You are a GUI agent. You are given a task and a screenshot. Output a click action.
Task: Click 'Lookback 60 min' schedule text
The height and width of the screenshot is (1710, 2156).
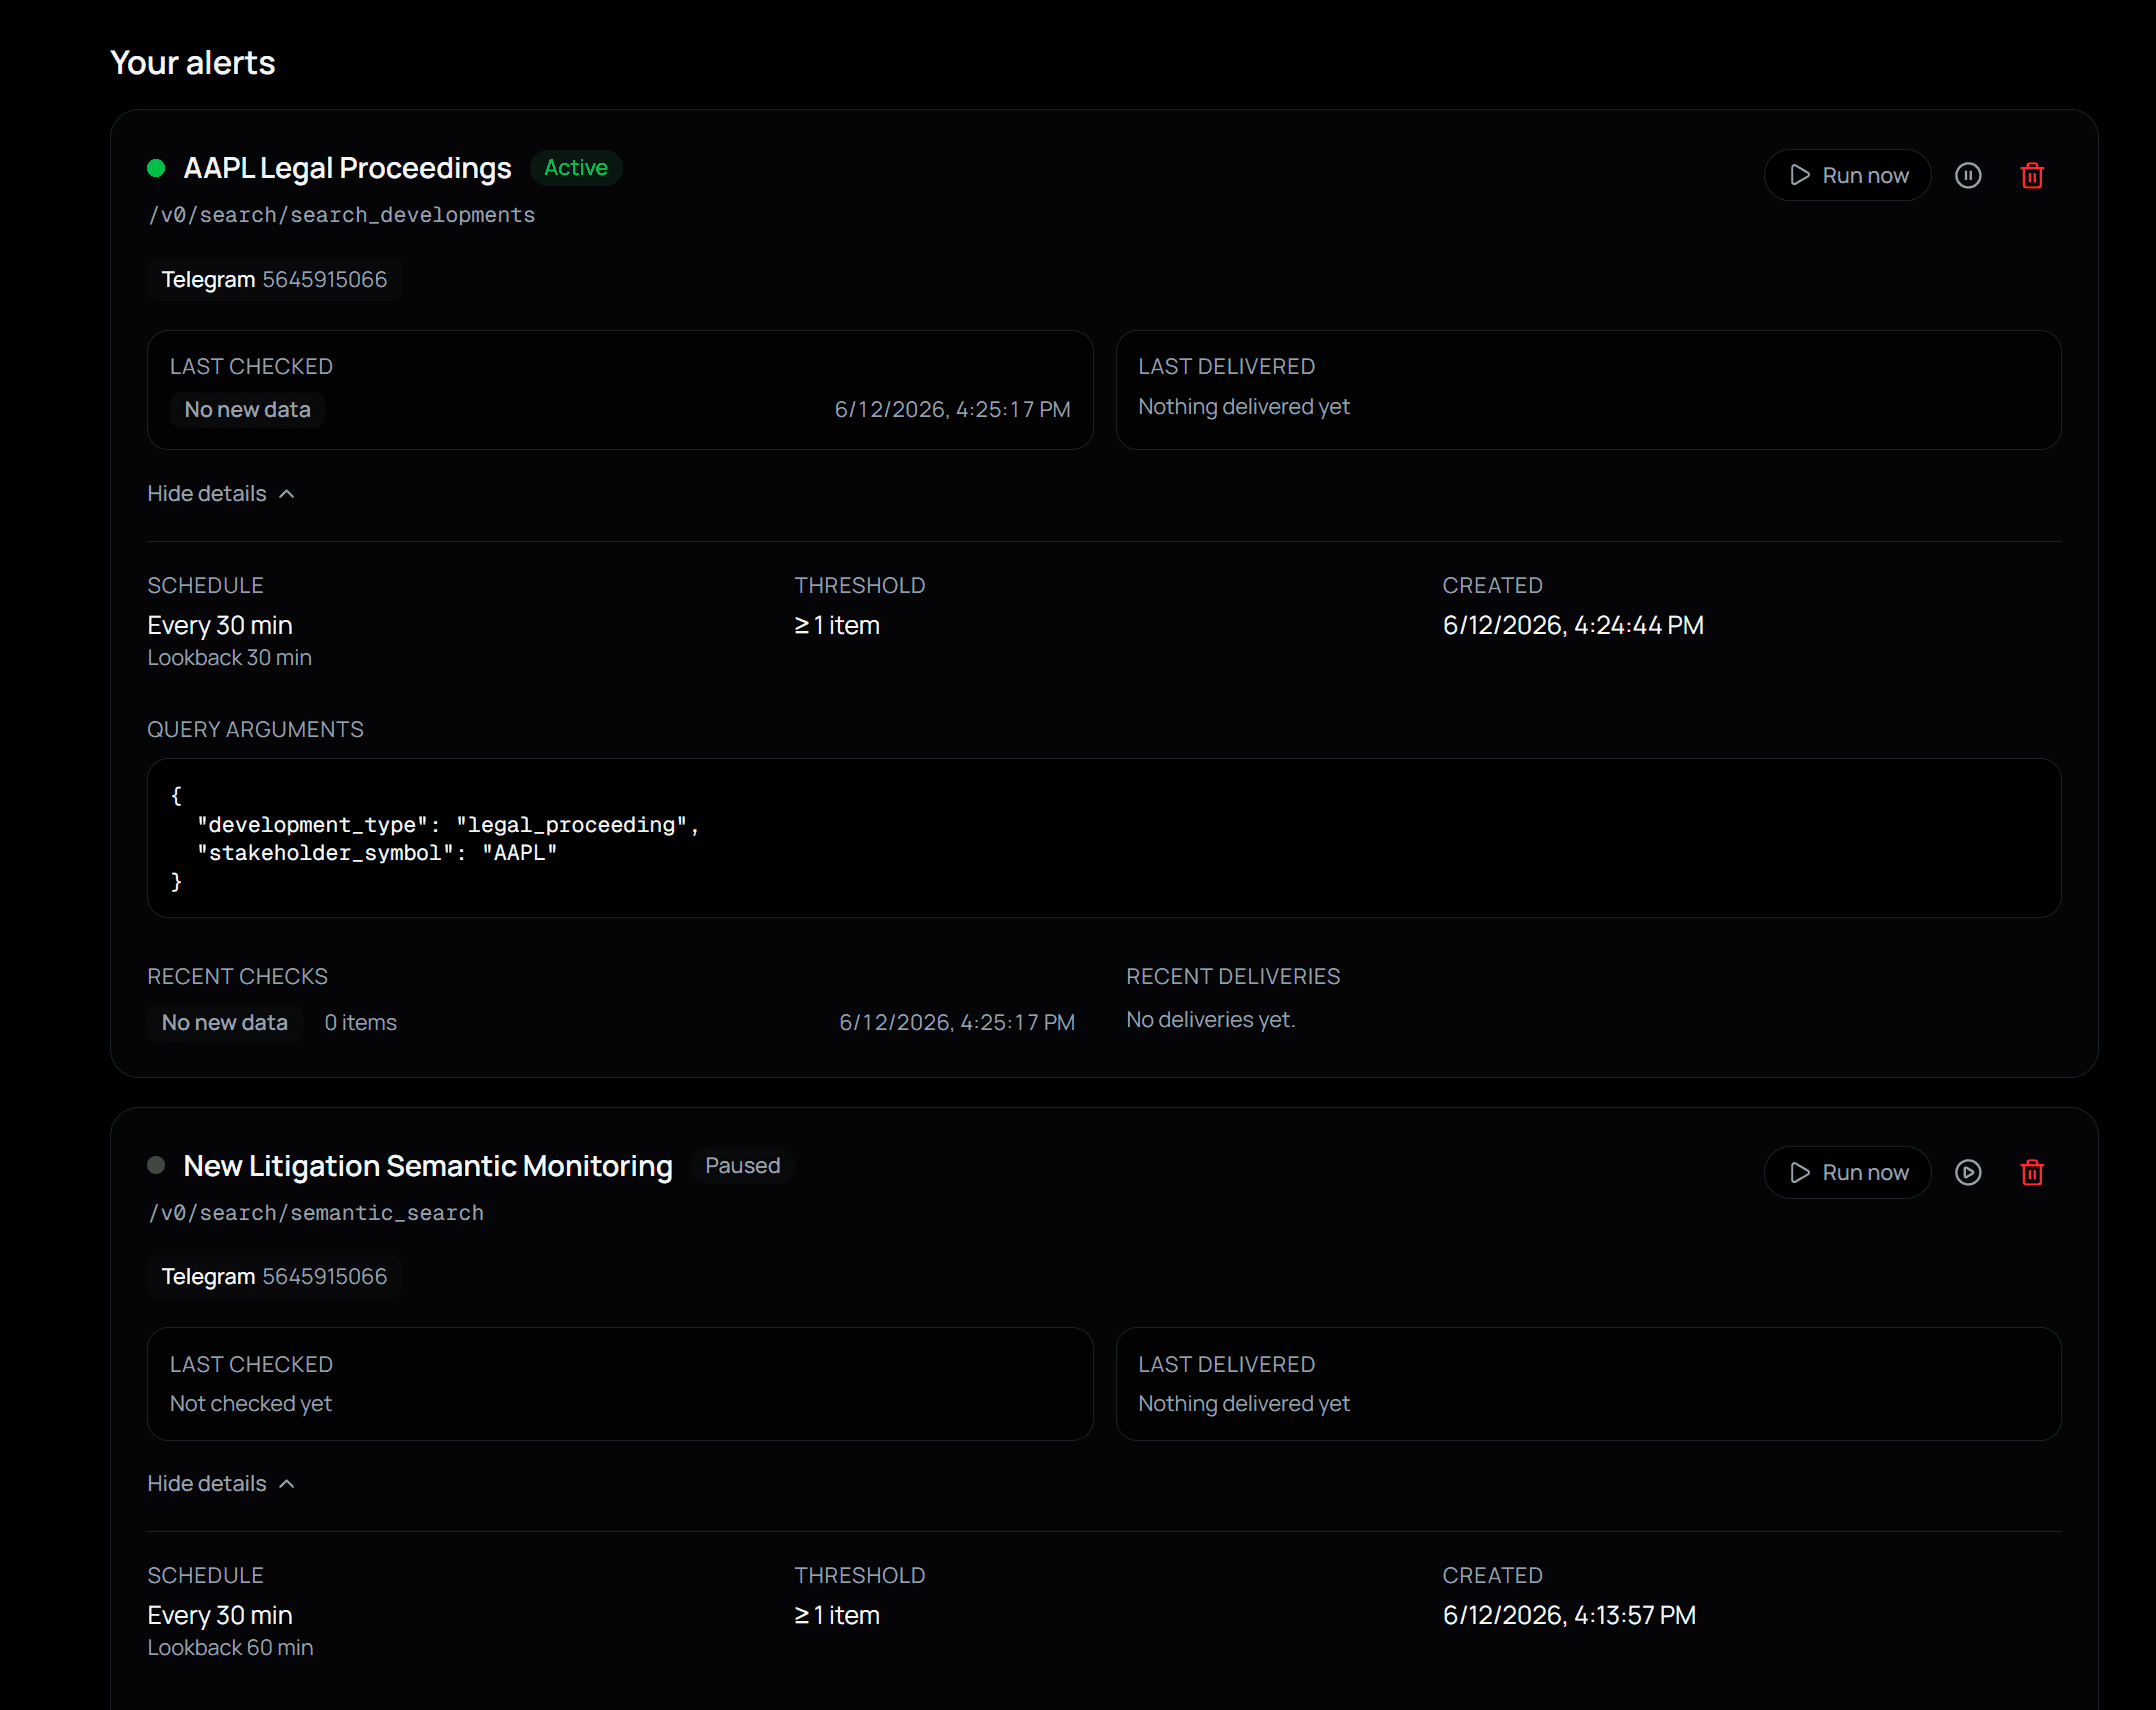pos(230,1648)
